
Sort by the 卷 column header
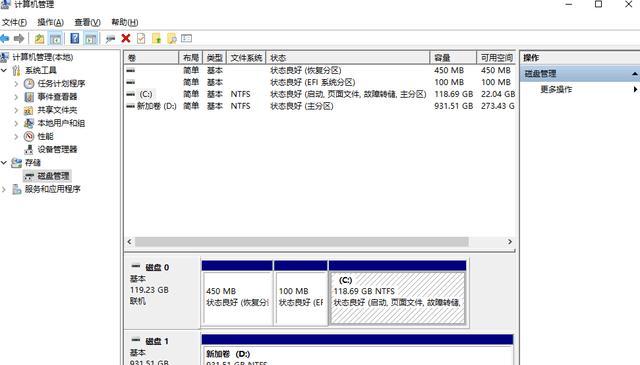[x=151, y=58]
